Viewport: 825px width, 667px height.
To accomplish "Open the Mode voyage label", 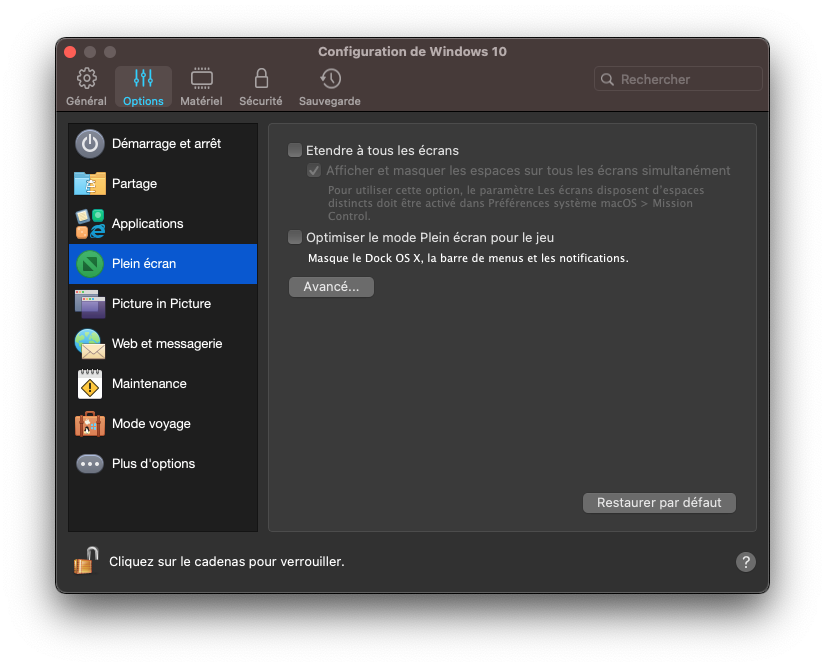I will point(151,423).
